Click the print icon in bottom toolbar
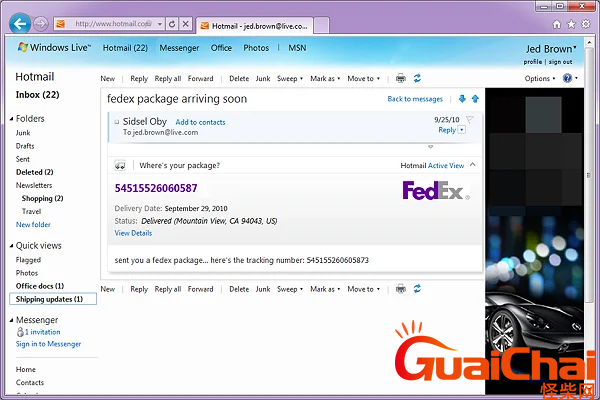The width and height of the screenshot is (600, 400). tap(401, 289)
